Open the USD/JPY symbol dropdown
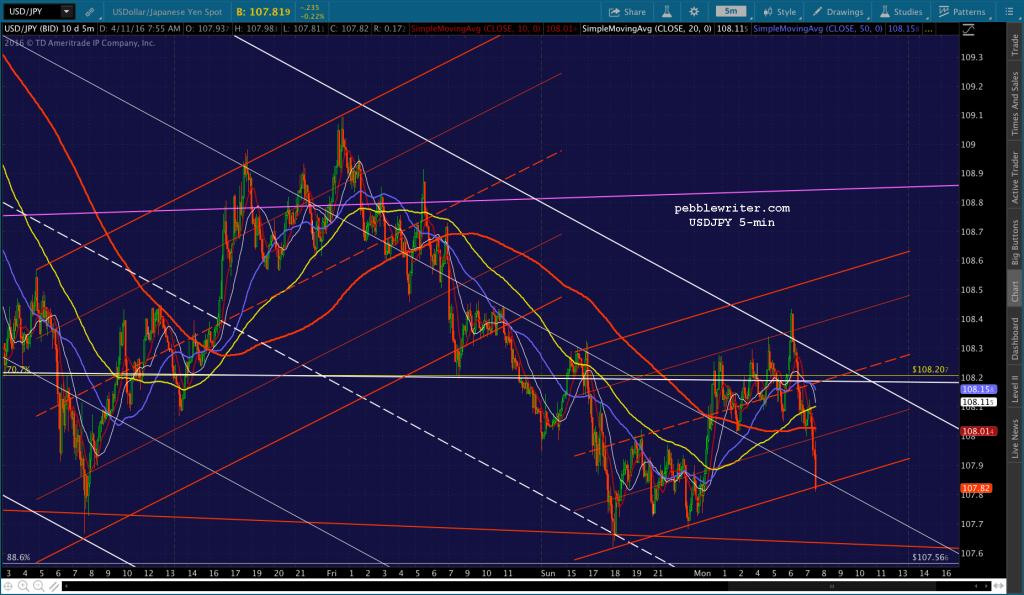This screenshot has height=595, width=1024. (x=65, y=10)
